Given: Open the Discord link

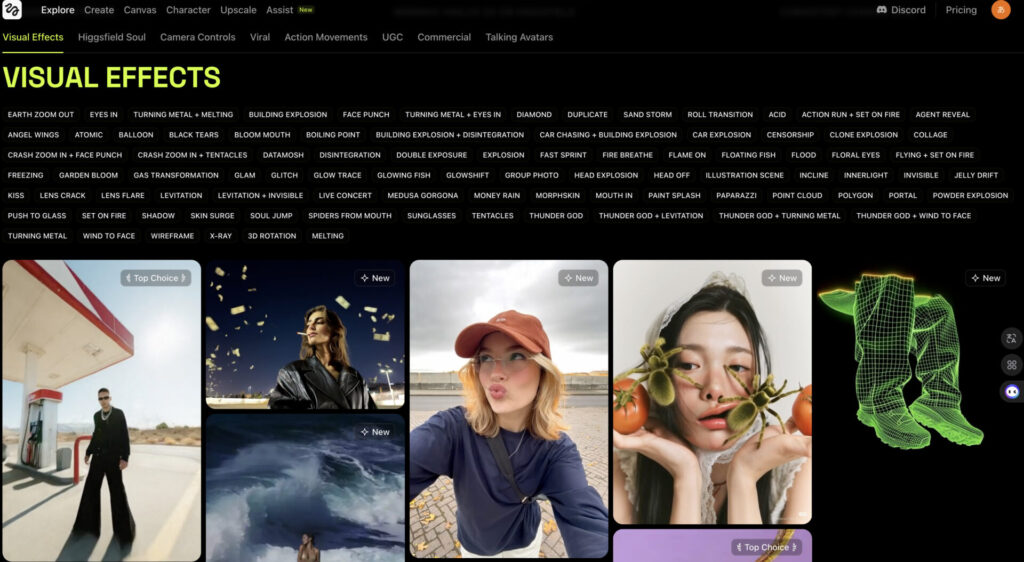Looking at the screenshot, I should click(x=901, y=10).
